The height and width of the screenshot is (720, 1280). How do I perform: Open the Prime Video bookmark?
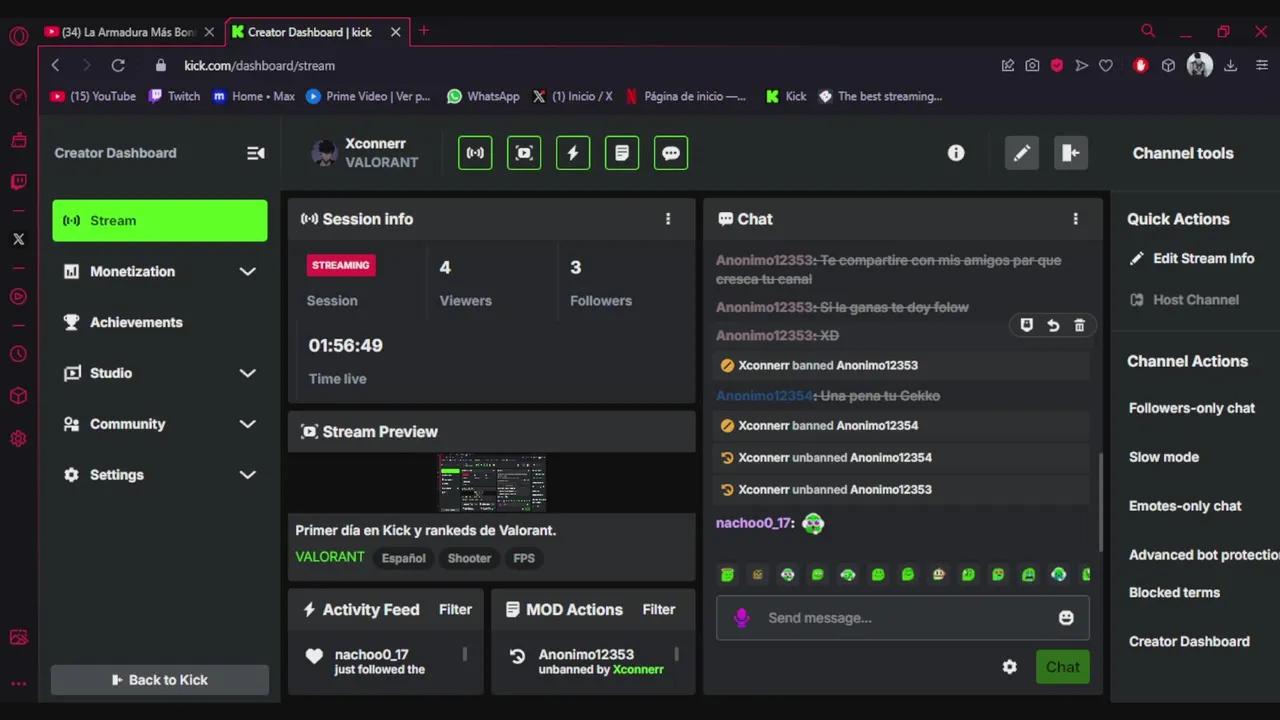(x=368, y=96)
